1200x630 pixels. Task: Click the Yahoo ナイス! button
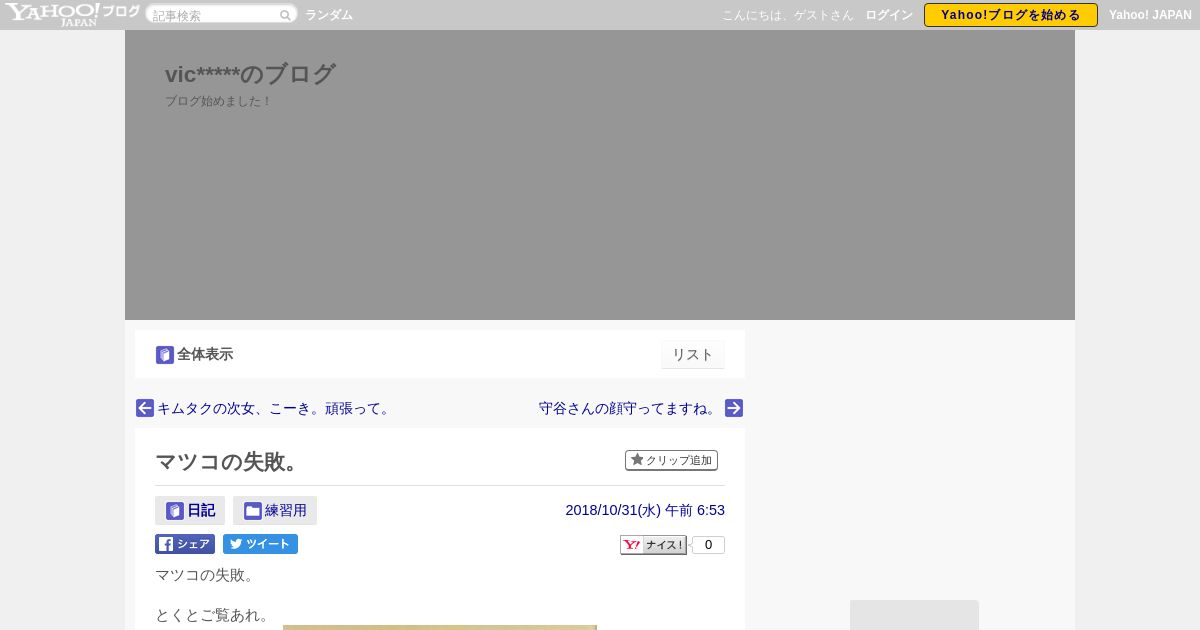(x=654, y=545)
